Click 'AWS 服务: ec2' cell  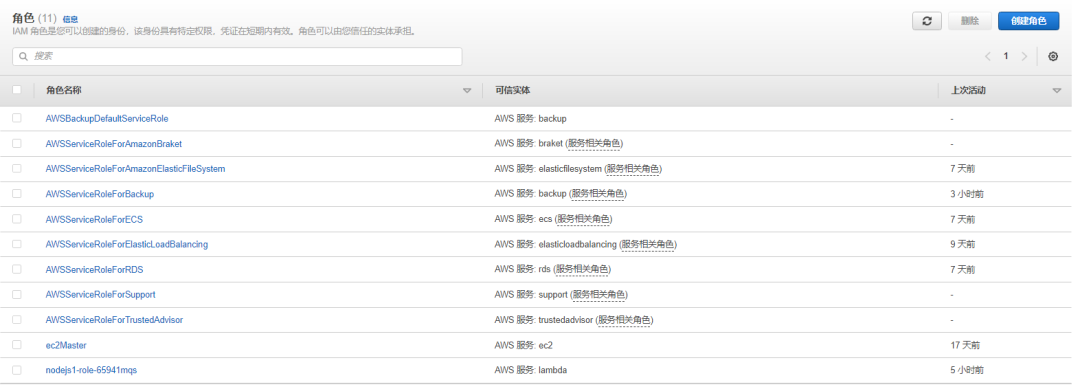click(x=523, y=345)
